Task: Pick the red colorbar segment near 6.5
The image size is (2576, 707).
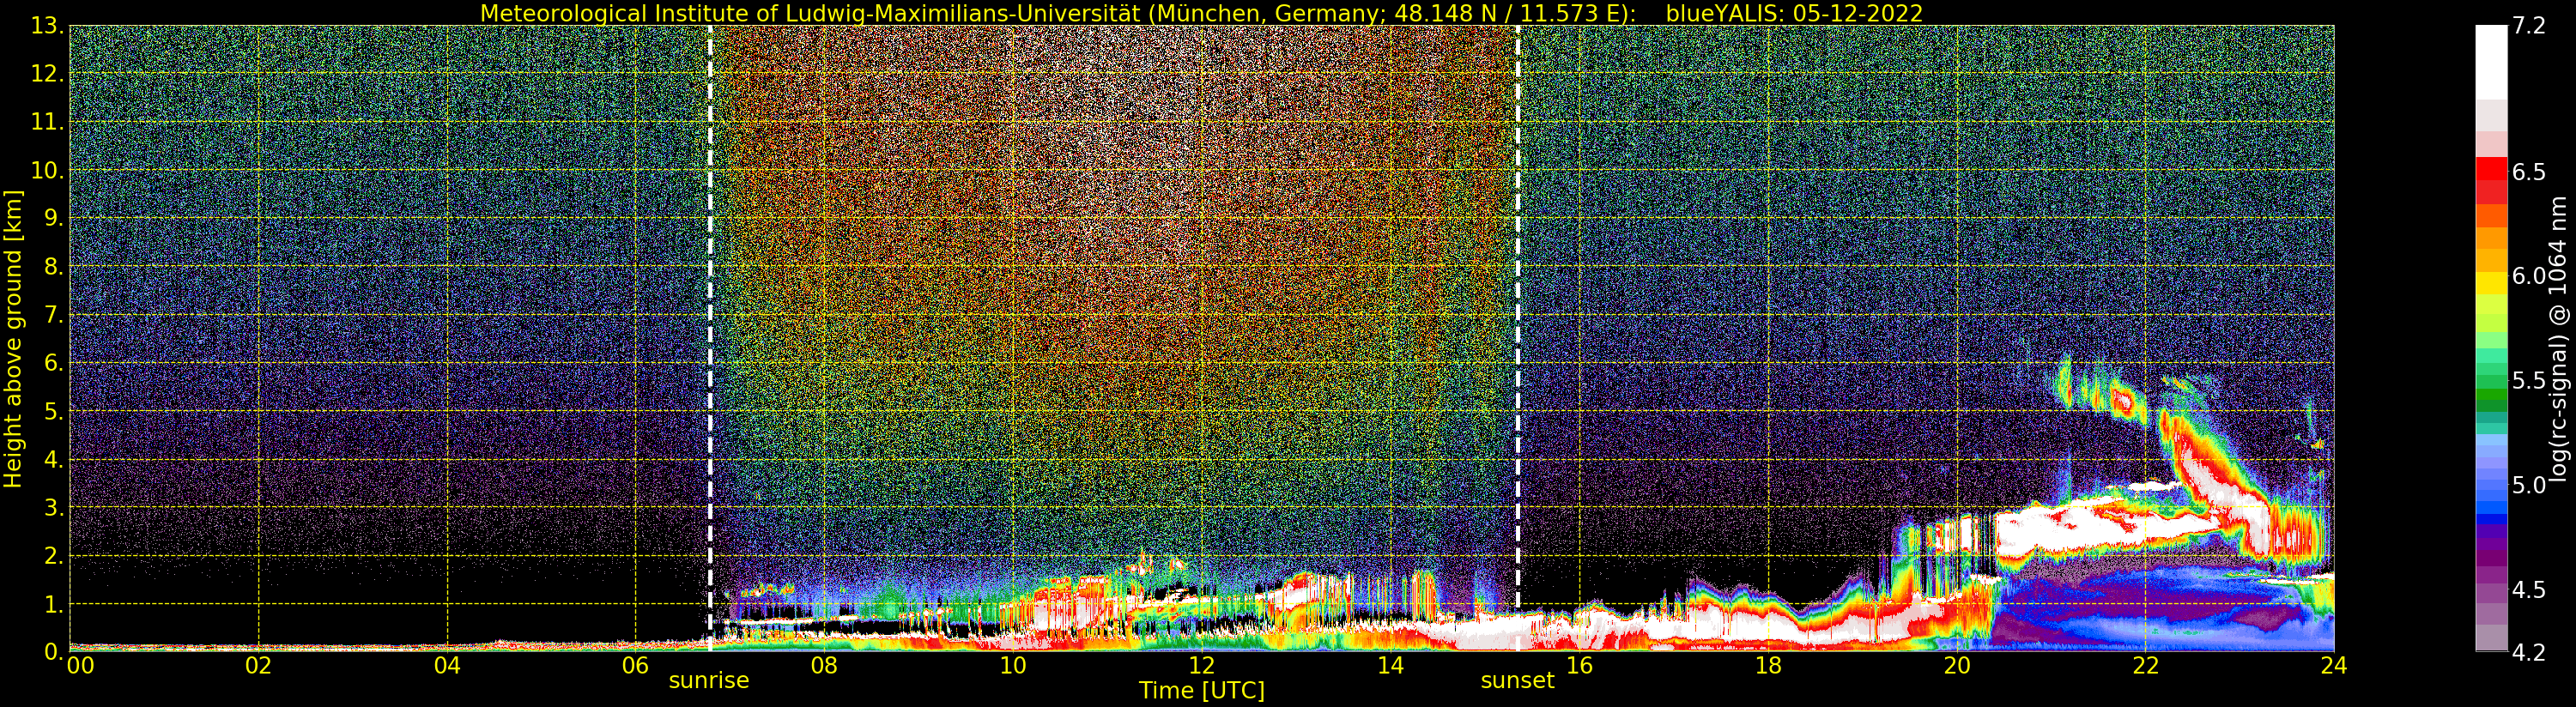Action: pyautogui.click(x=2491, y=170)
